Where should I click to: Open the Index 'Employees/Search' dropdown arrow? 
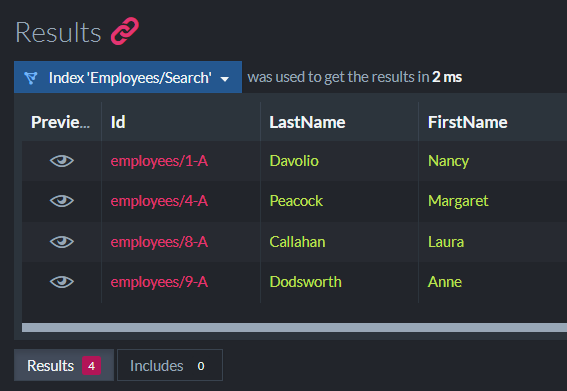[x=225, y=79]
